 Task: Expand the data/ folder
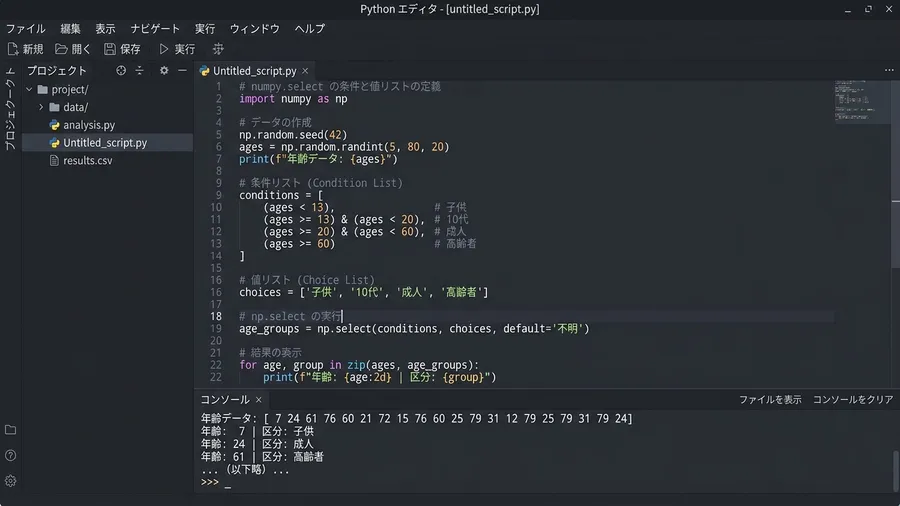(41, 107)
